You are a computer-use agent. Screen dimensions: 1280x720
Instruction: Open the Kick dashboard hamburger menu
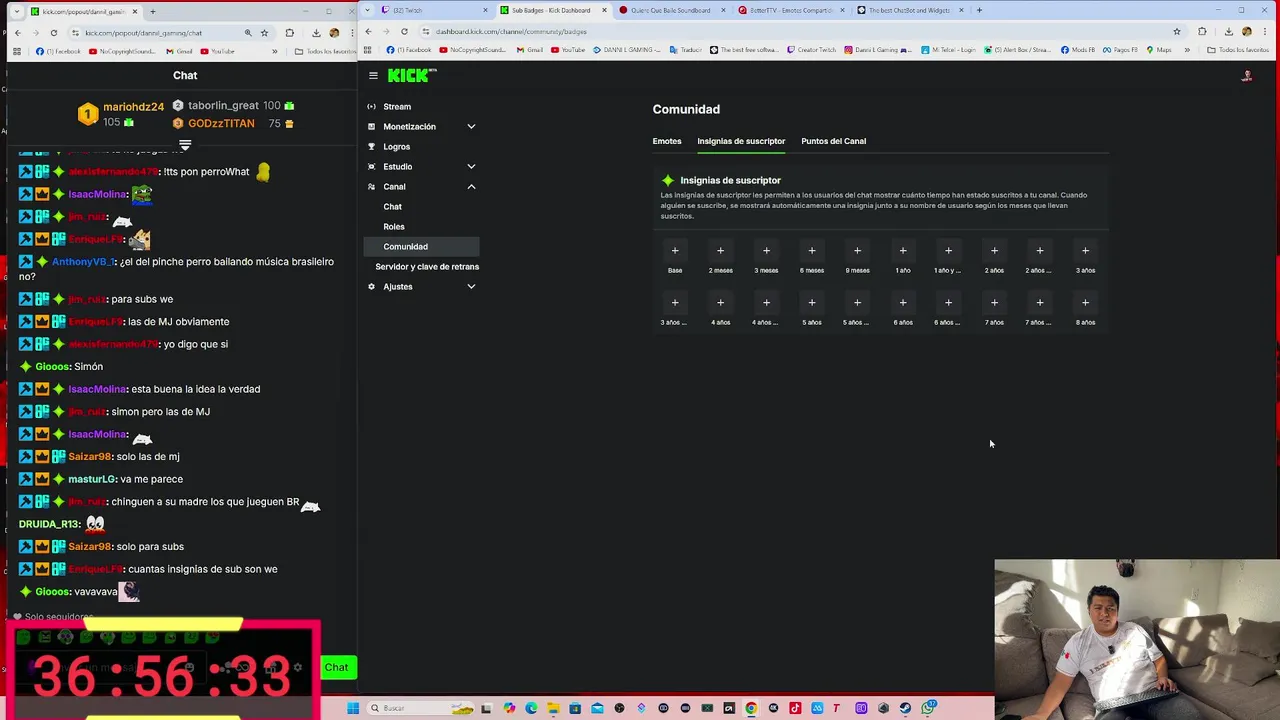pos(373,75)
